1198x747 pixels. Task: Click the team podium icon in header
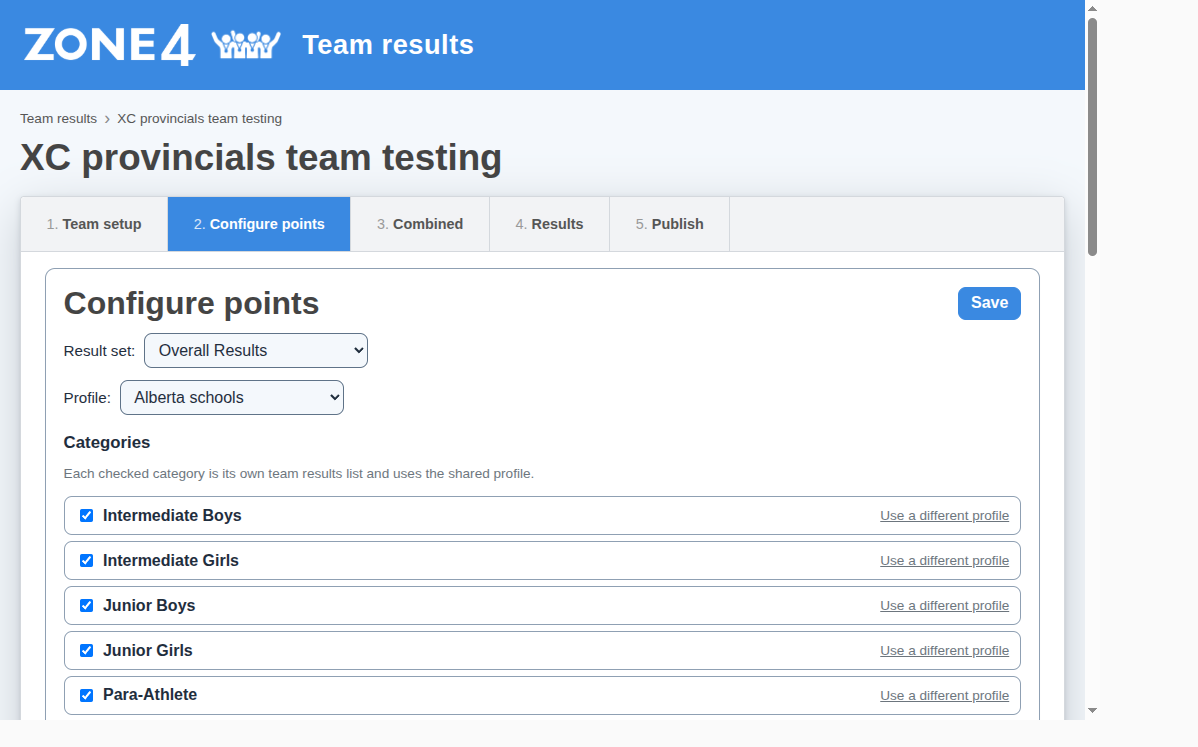[246, 45]
